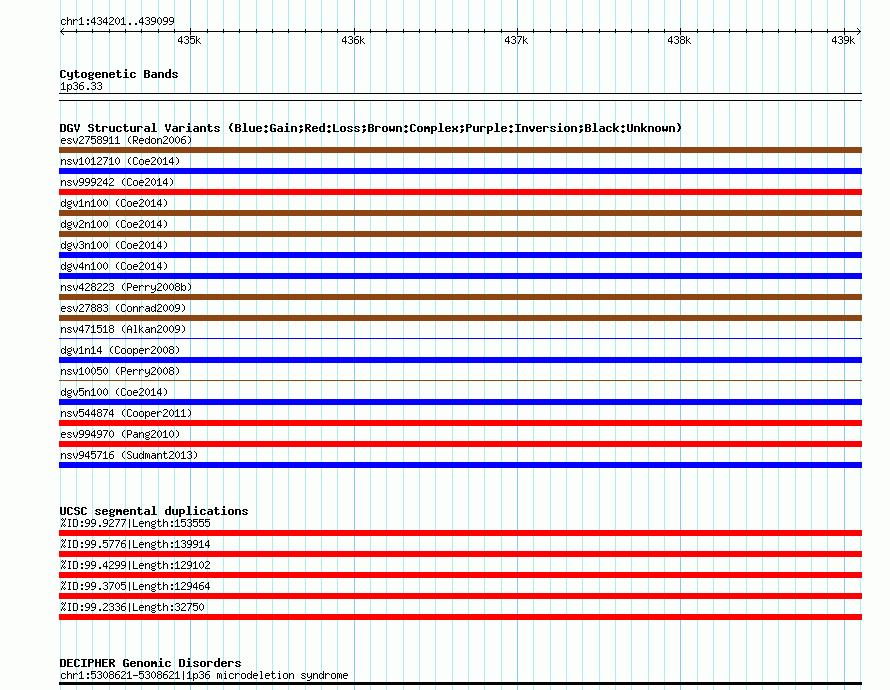
Task: Click the red bar under %ID:99.5776
Action: (460, 554)
